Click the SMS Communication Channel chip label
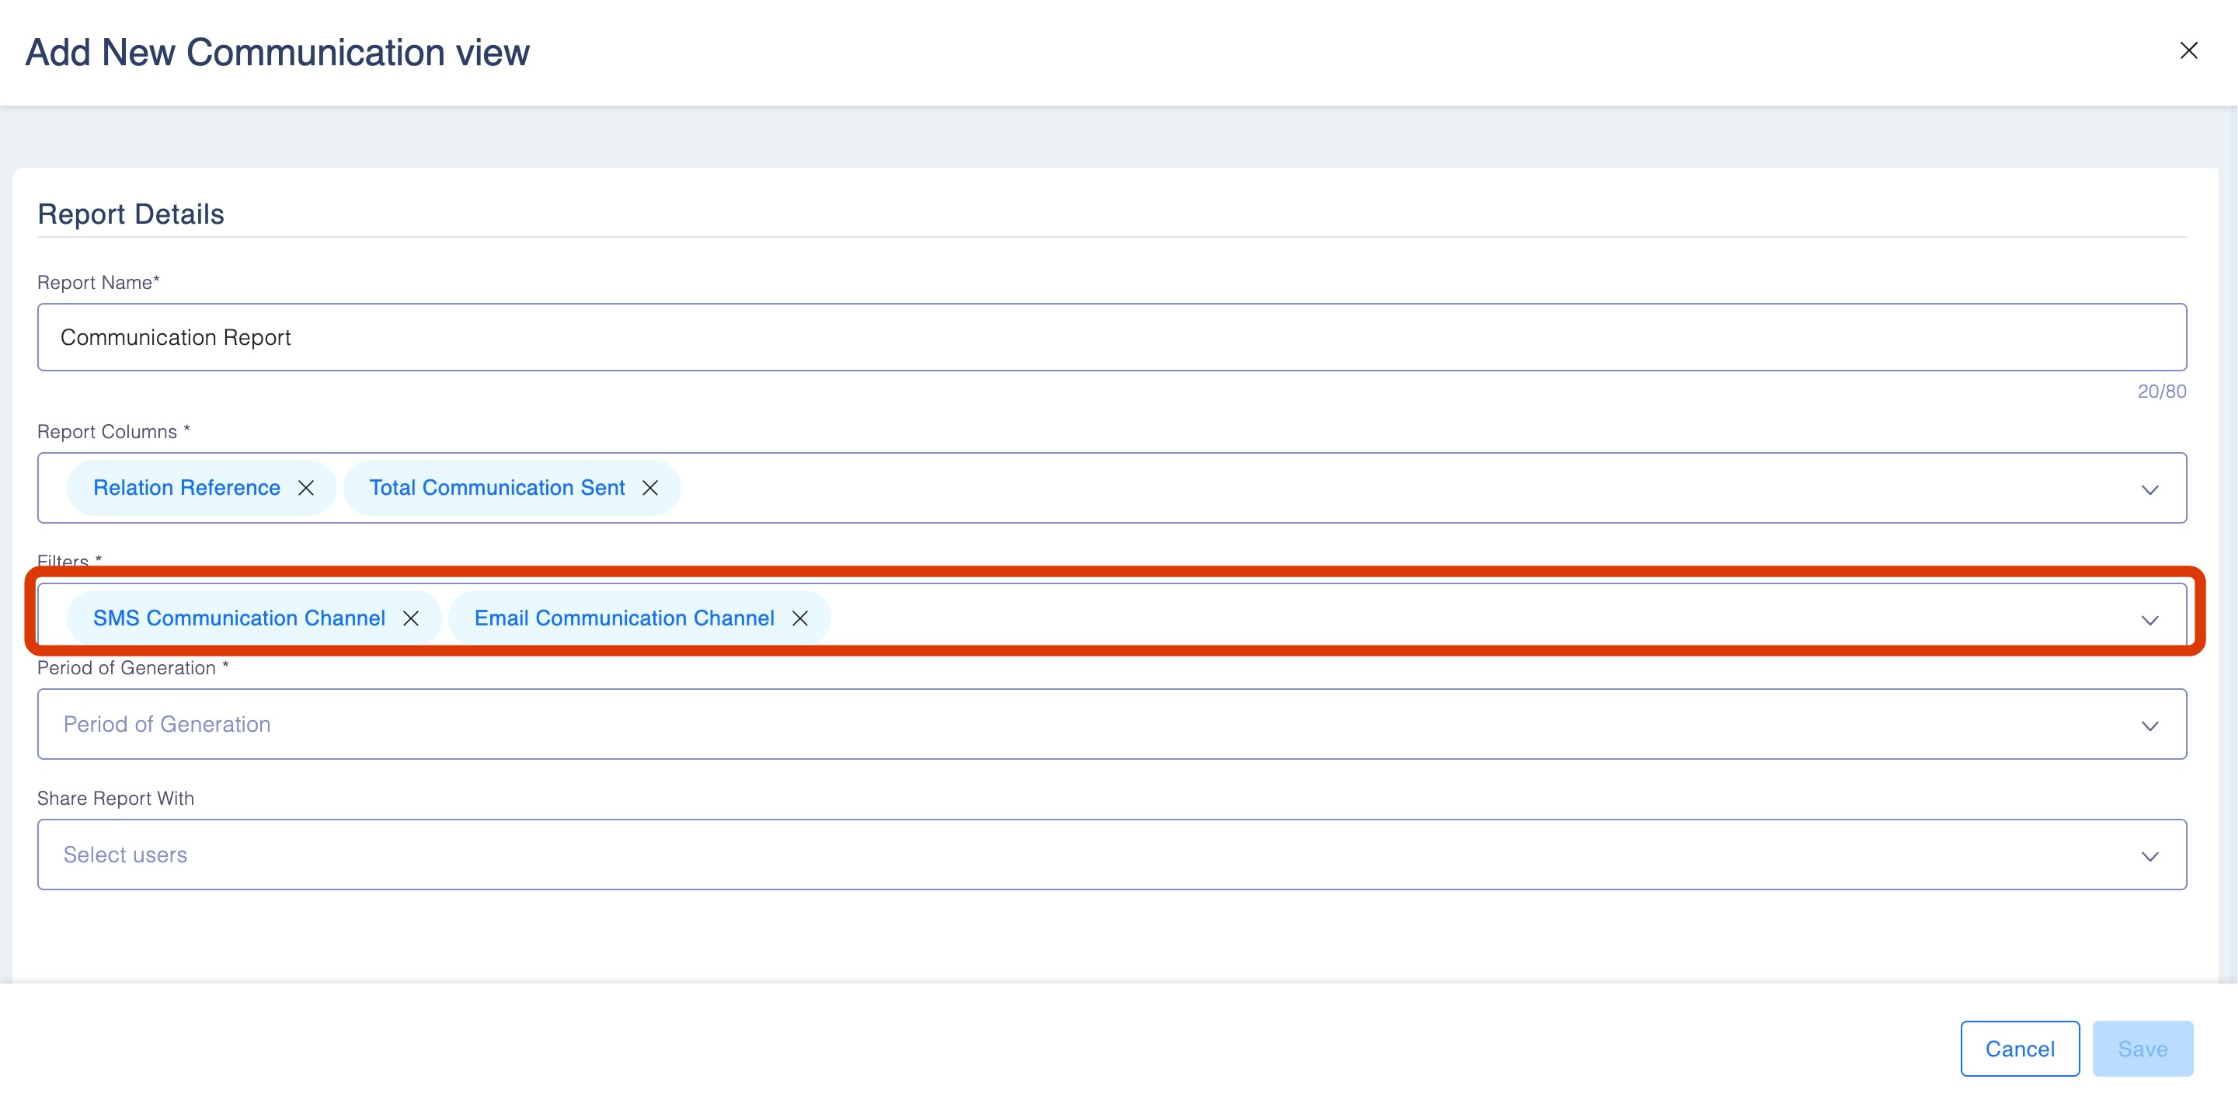 click(x=239, y=619)
